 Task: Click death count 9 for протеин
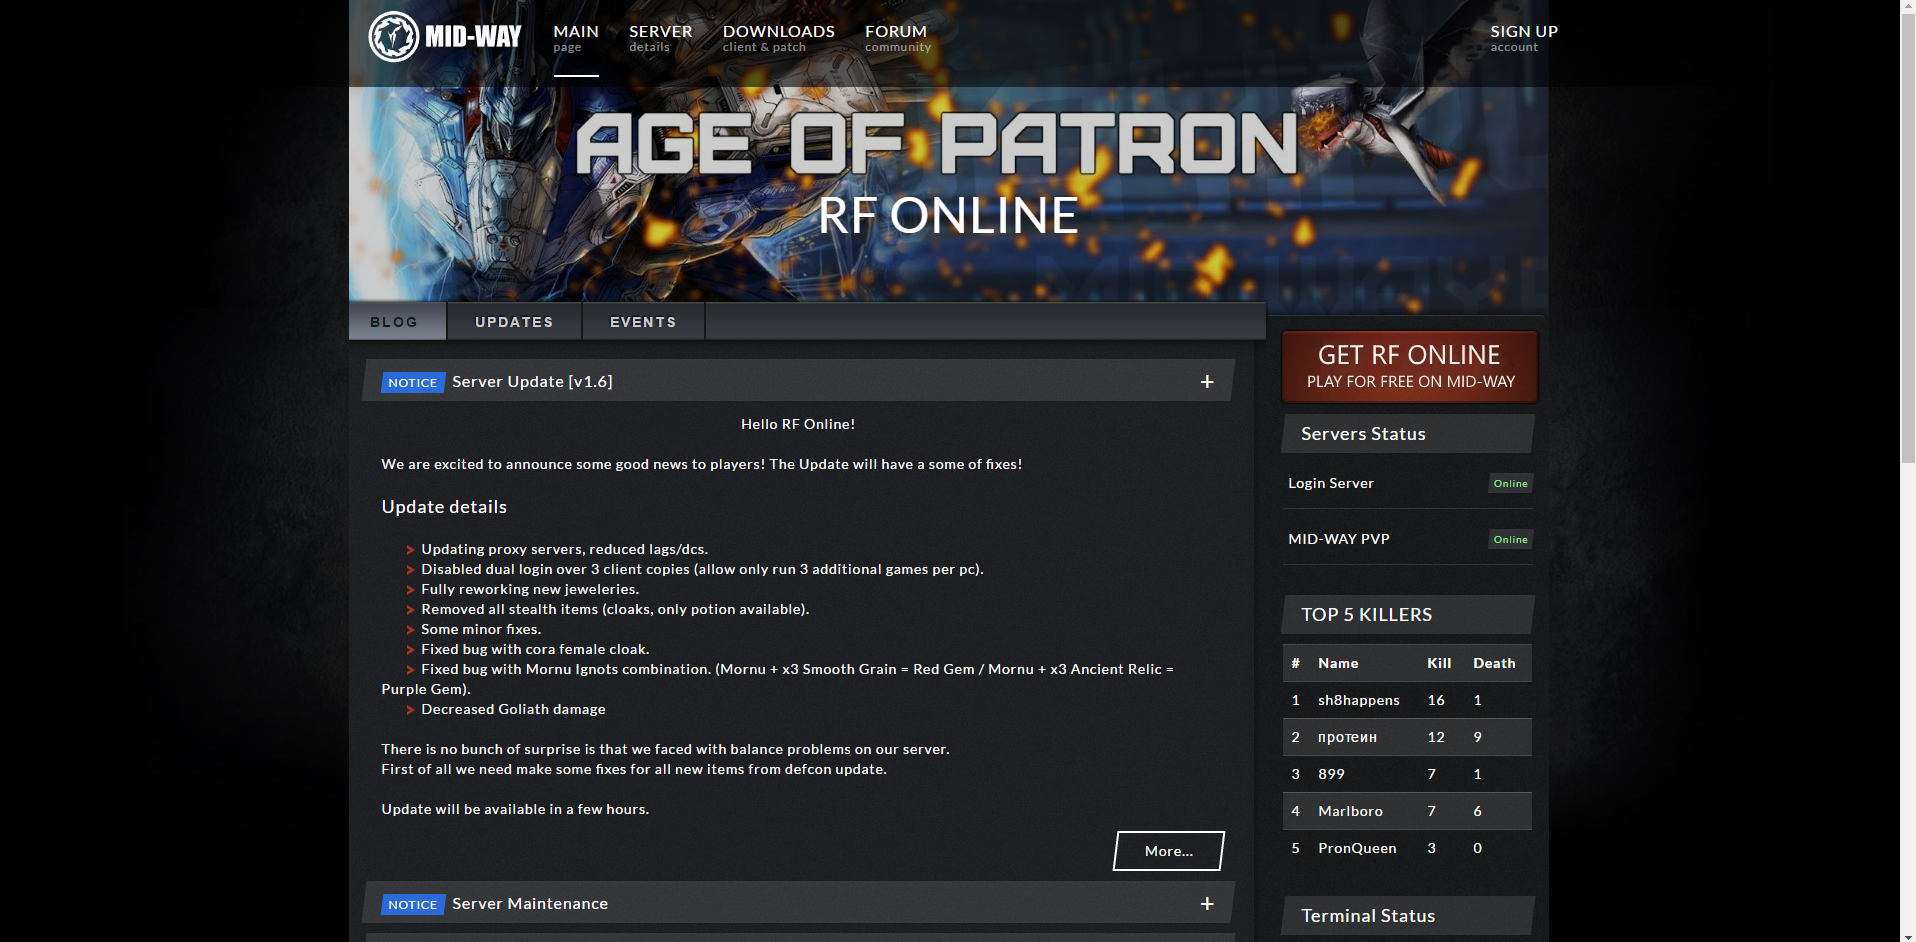point(1477,737)
